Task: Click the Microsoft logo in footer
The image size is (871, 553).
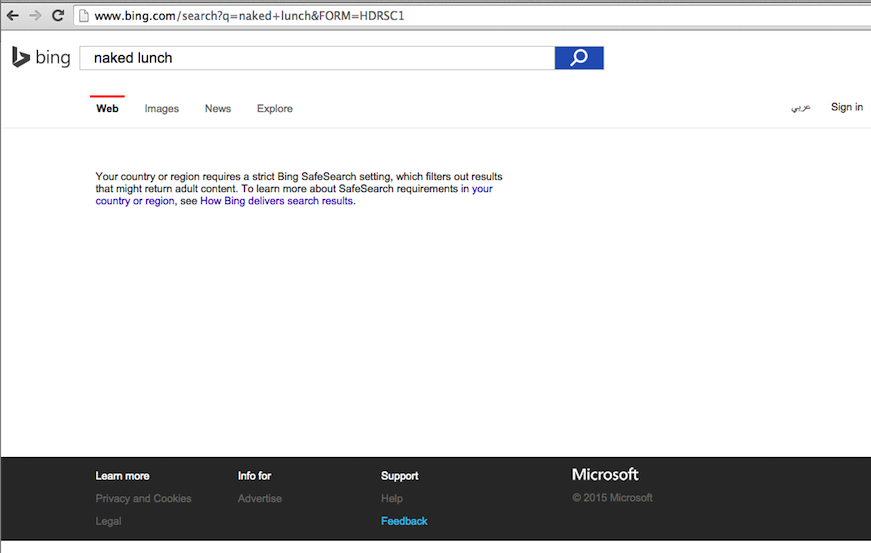Action: coord(604,475)
